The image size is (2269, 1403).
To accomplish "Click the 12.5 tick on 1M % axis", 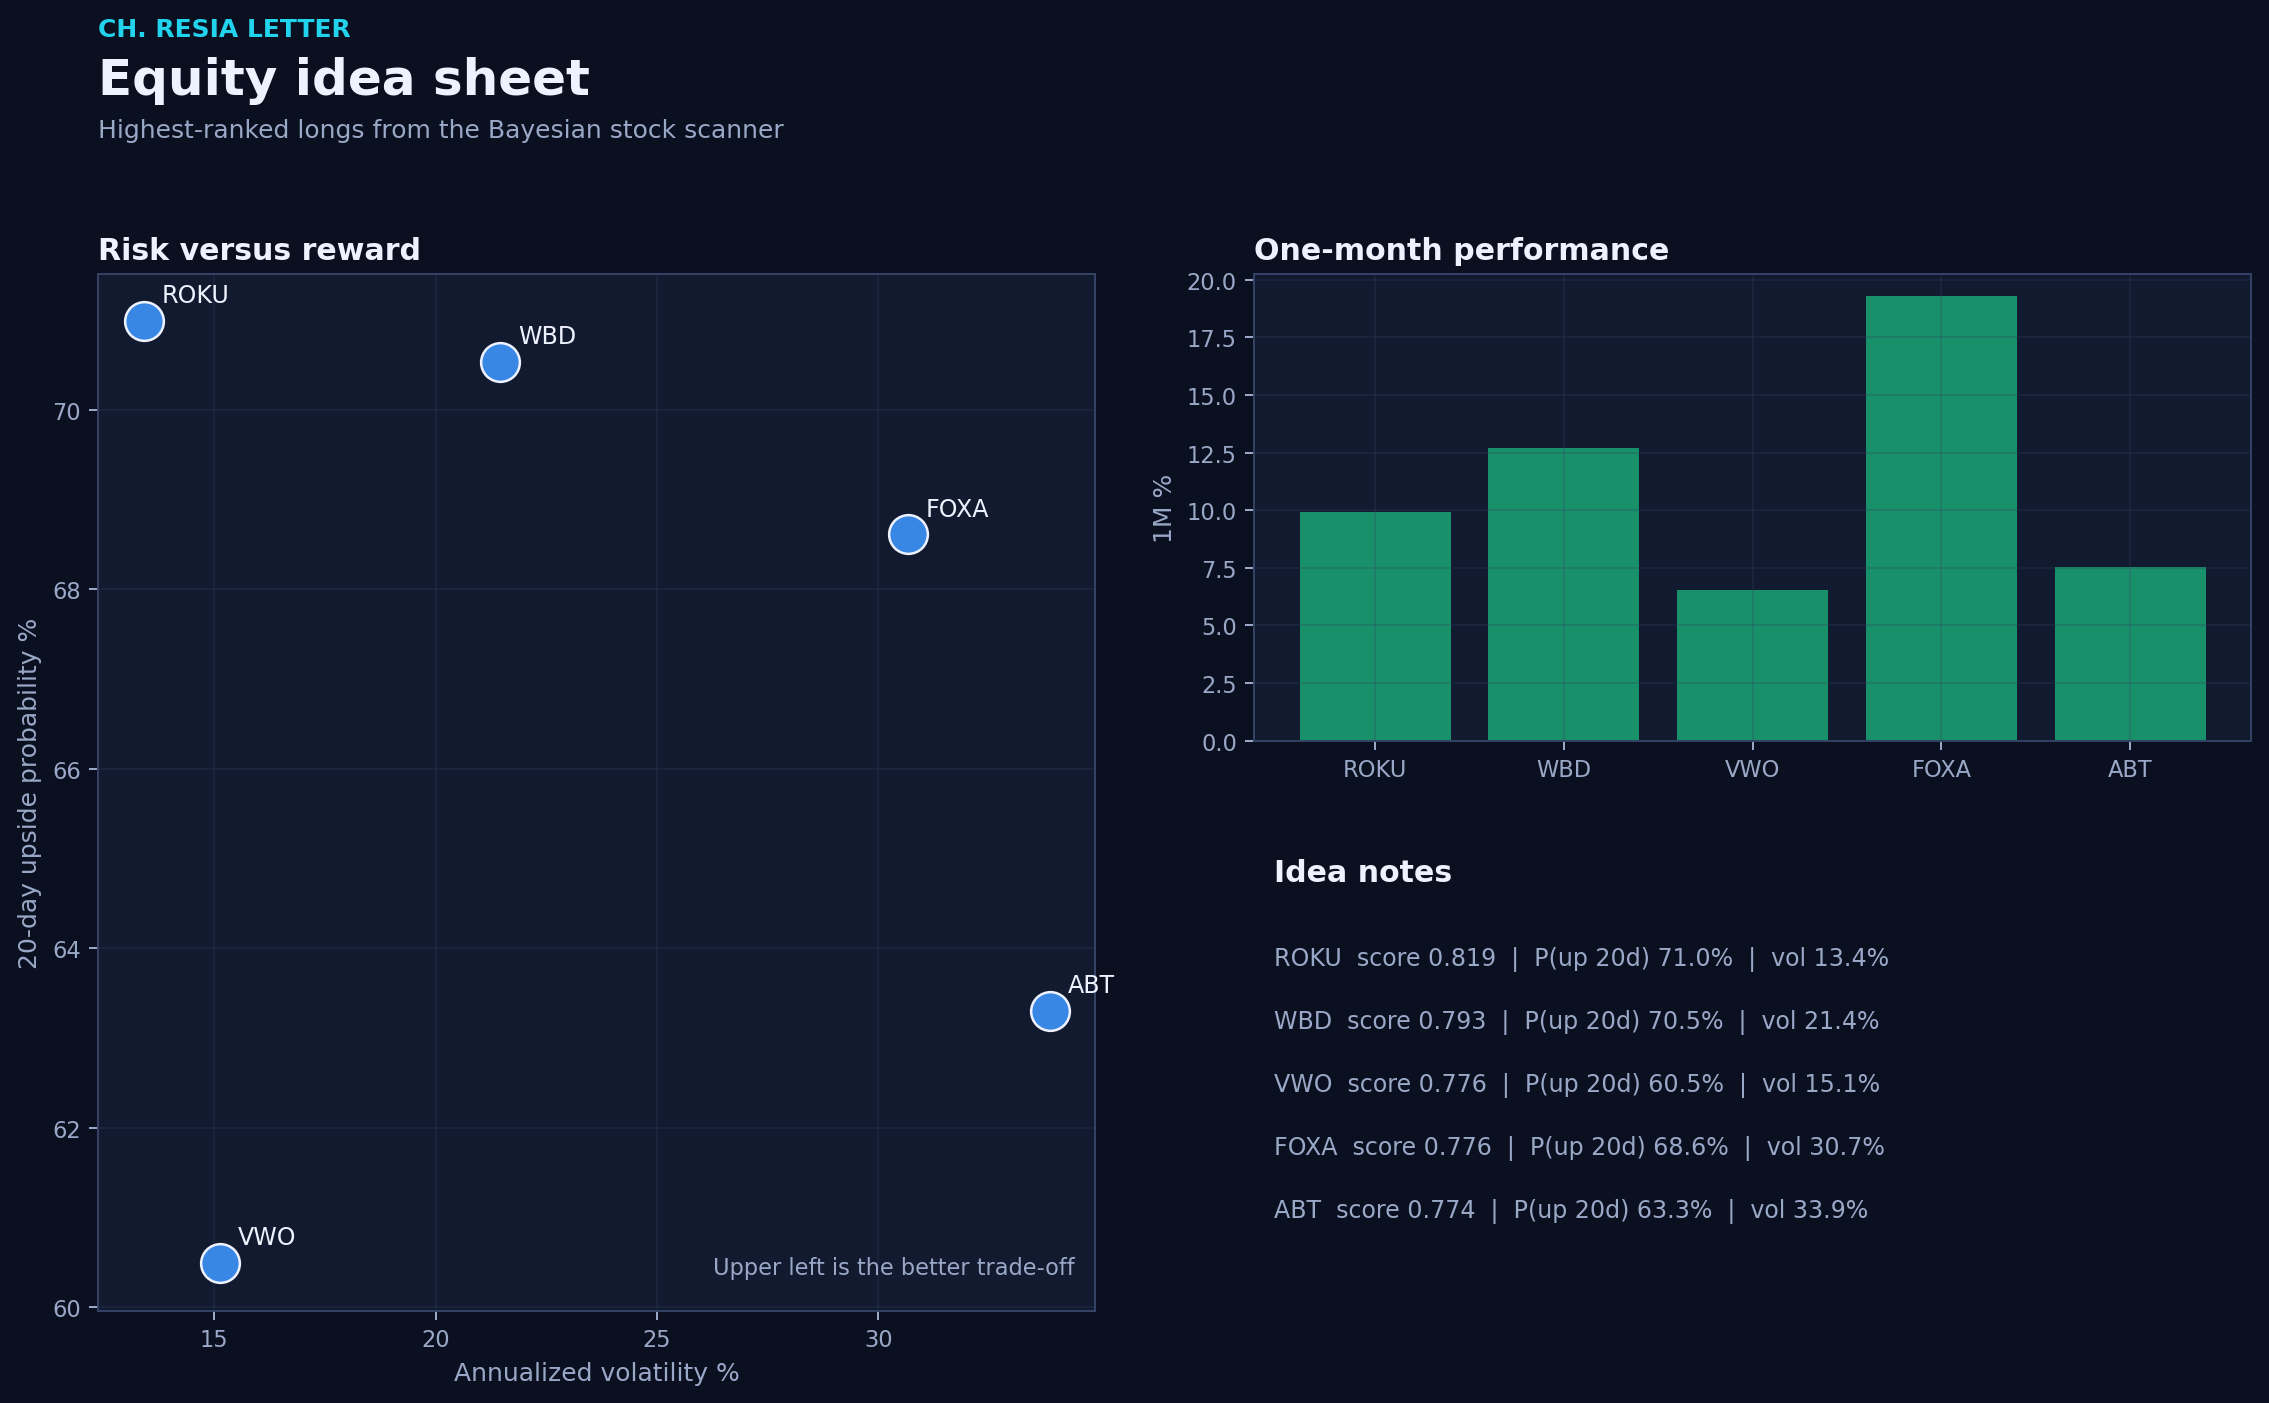I will (x=1212, y=455).
